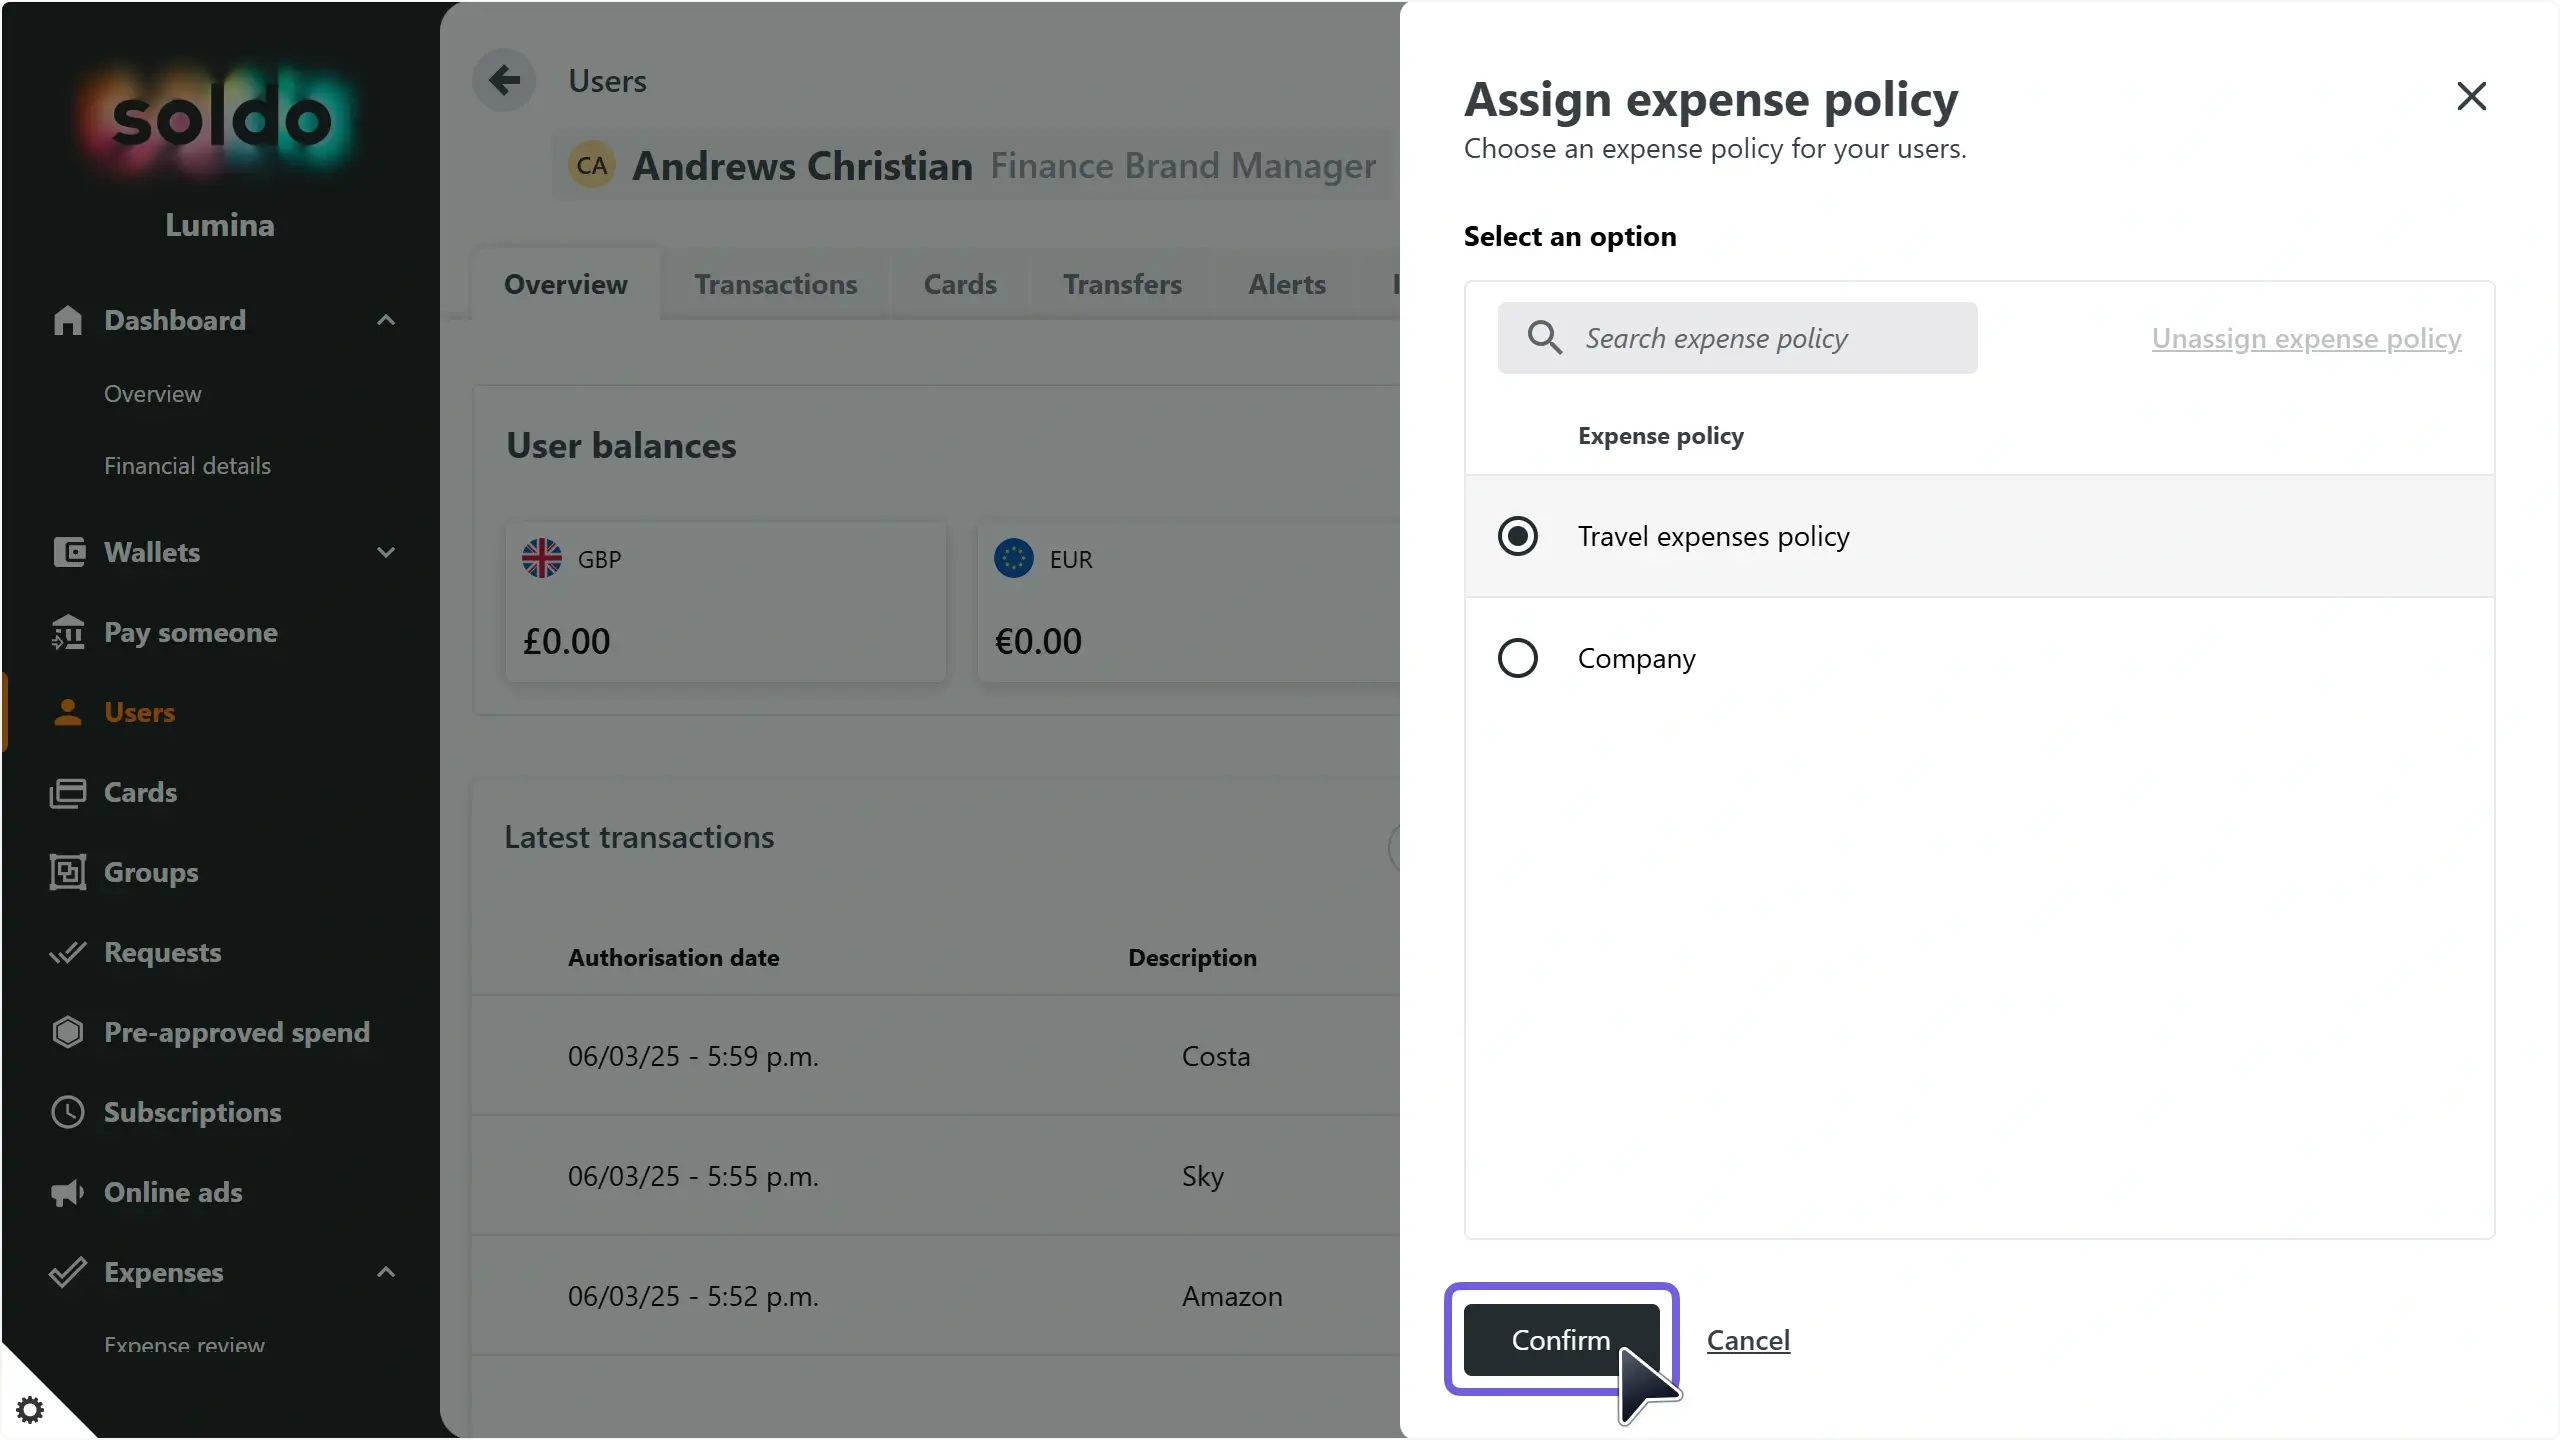Viewport: 2560px width, 1440px height.
Task: Open Dashboard Overview in sidebar
Action: coord(153,394)
